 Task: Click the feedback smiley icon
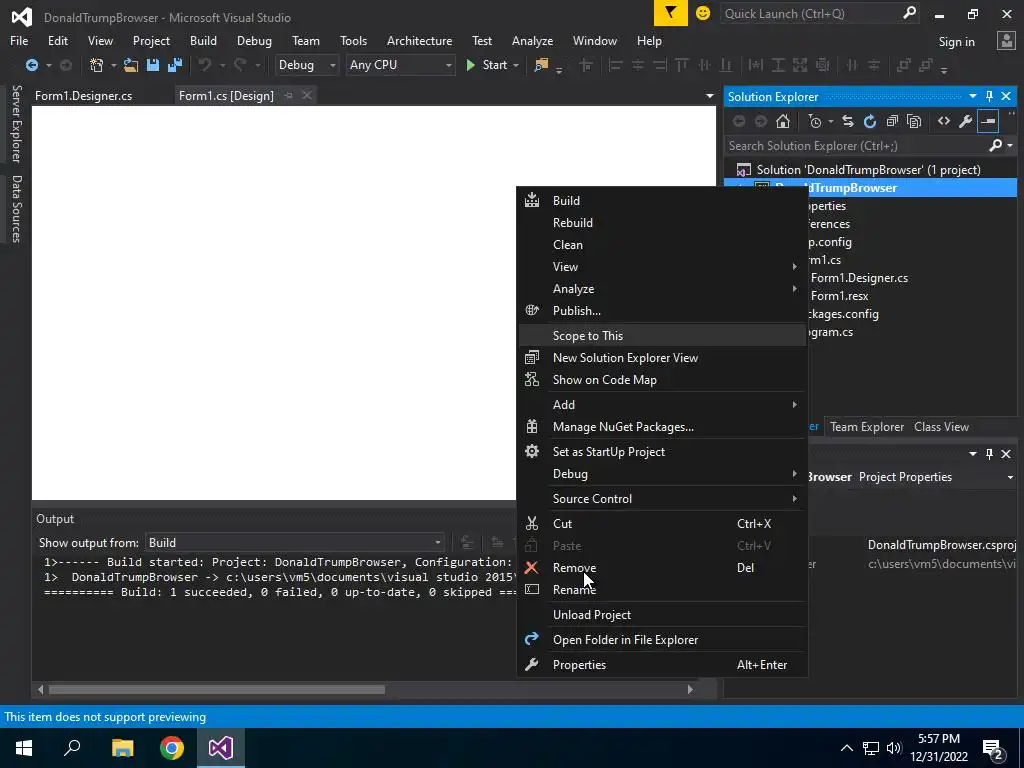pyautogui.click(x=703, y=13)
